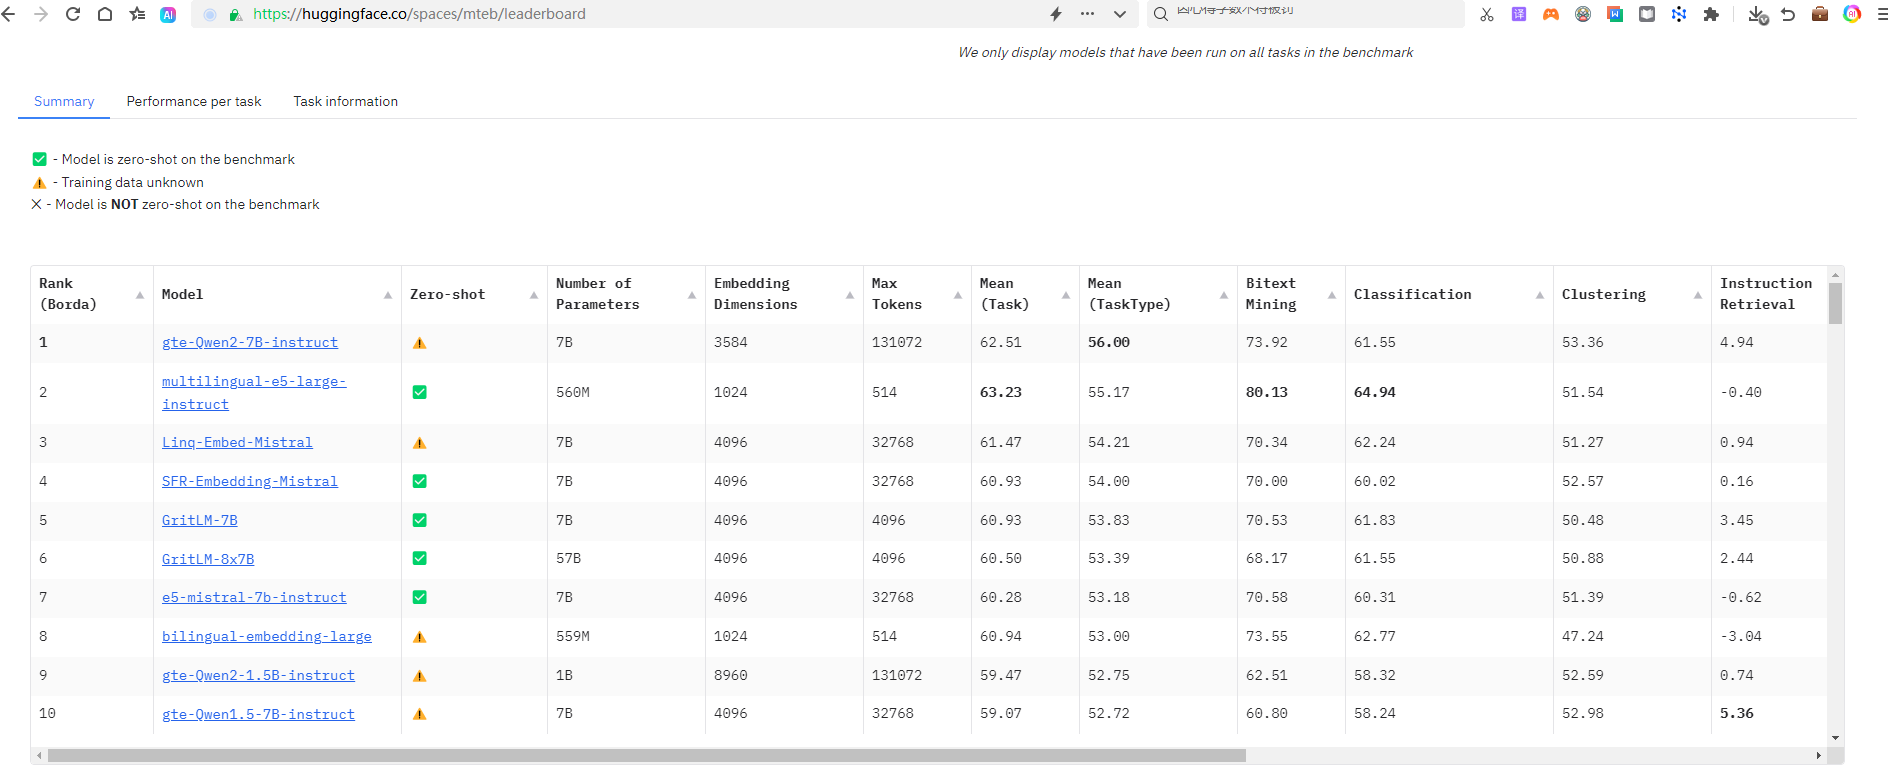Click the scissors screenshot tool icon
The height and width of the screenshot is (774, 1888).
[x=1487, y=14]
